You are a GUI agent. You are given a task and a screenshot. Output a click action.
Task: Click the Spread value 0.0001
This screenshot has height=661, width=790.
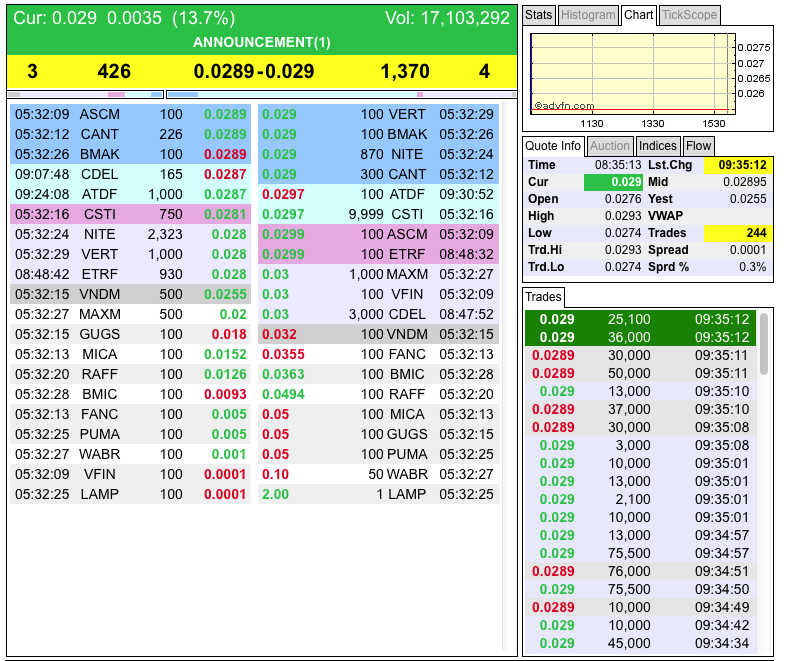click(x=748, y=250)
